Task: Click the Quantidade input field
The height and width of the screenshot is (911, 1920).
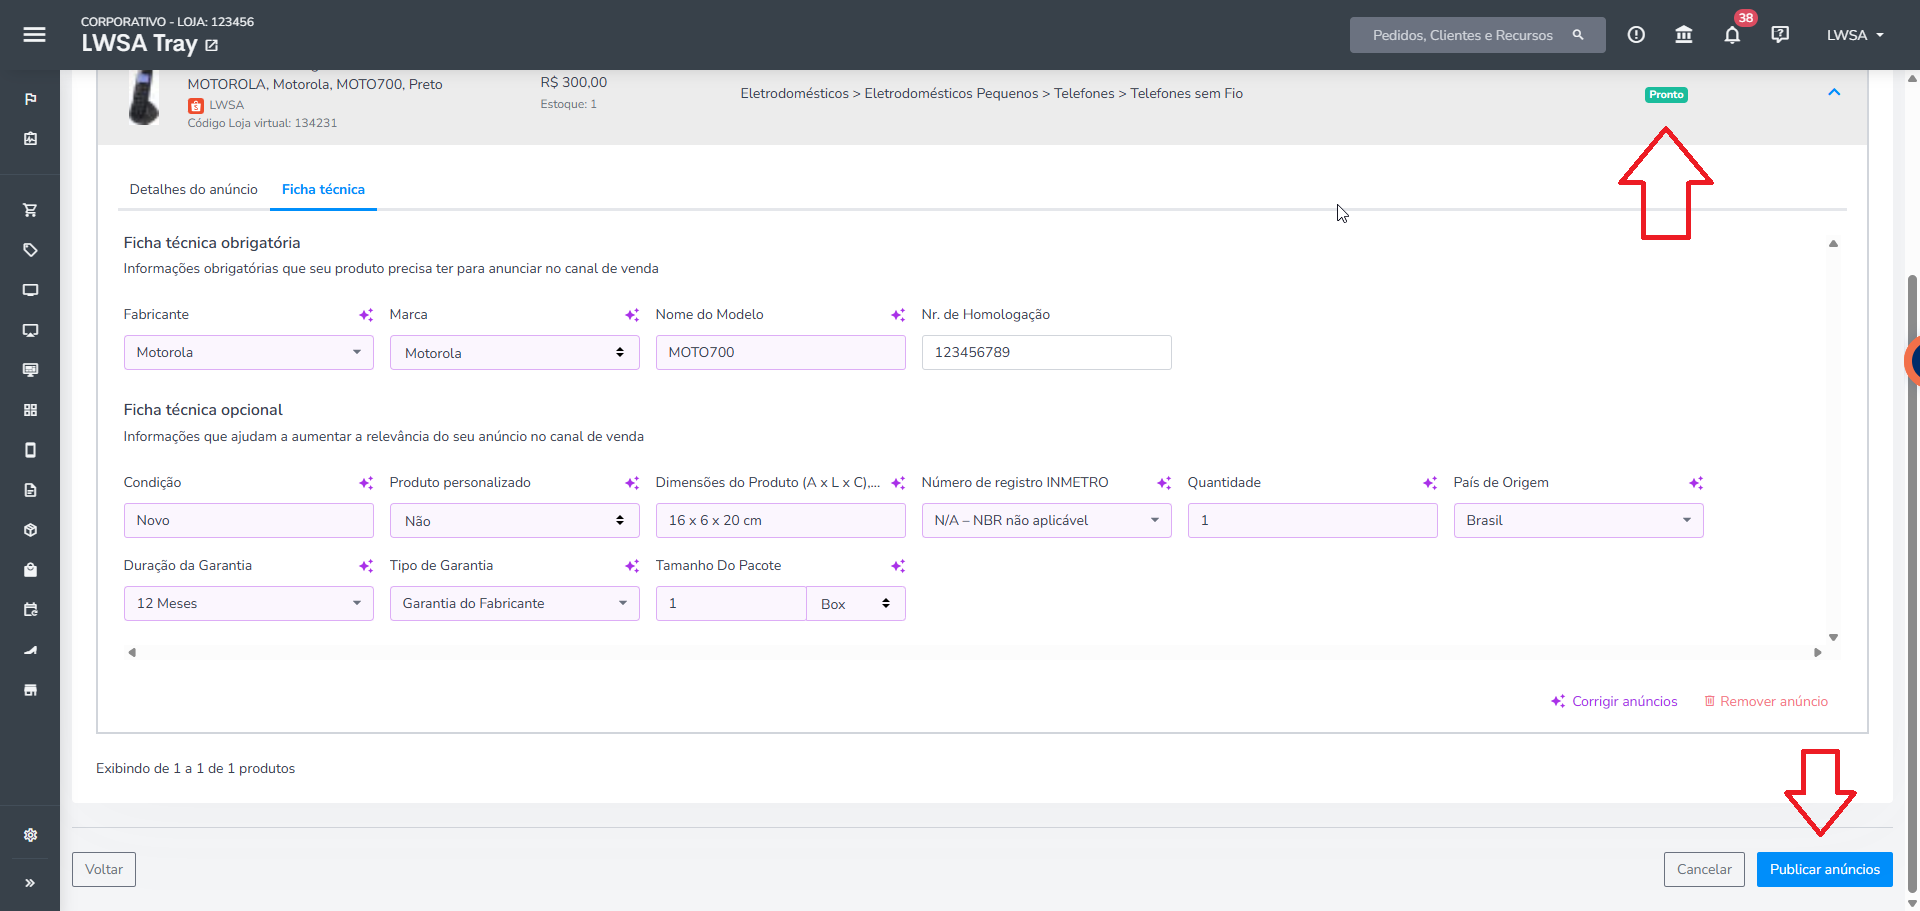Action: click(1312, 520)
